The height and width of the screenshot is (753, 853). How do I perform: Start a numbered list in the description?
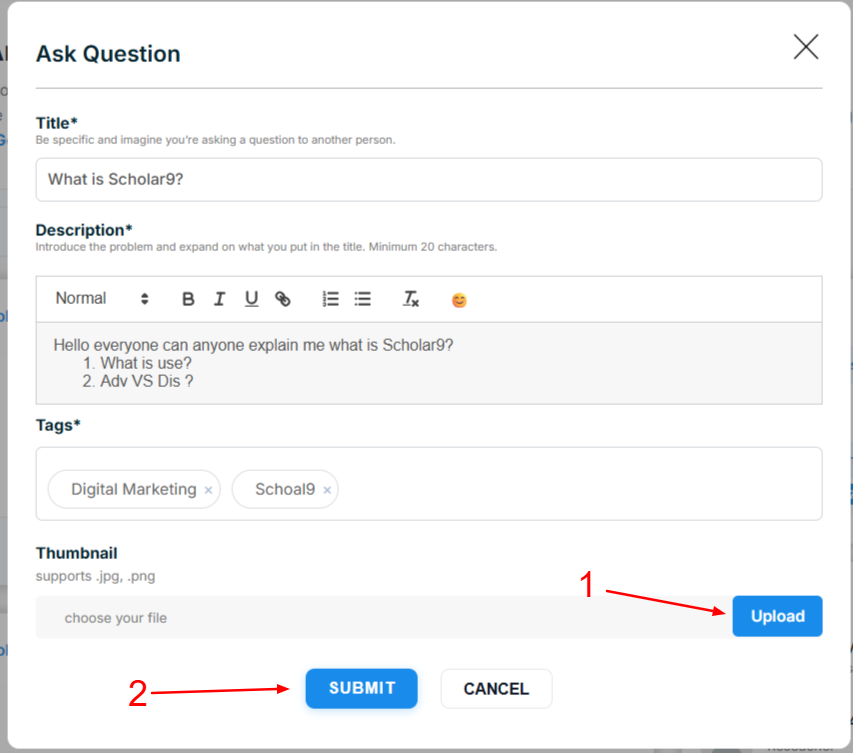[x=330, y=299]
